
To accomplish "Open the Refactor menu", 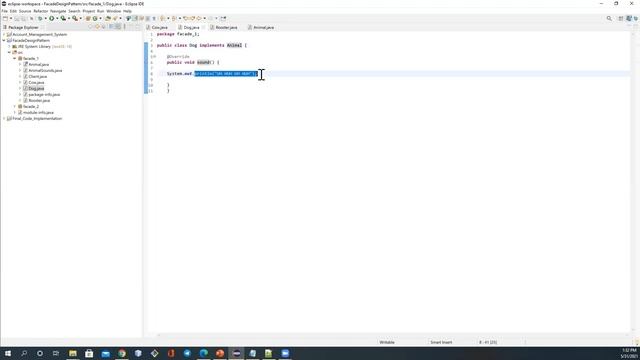I will coord(40,11).
